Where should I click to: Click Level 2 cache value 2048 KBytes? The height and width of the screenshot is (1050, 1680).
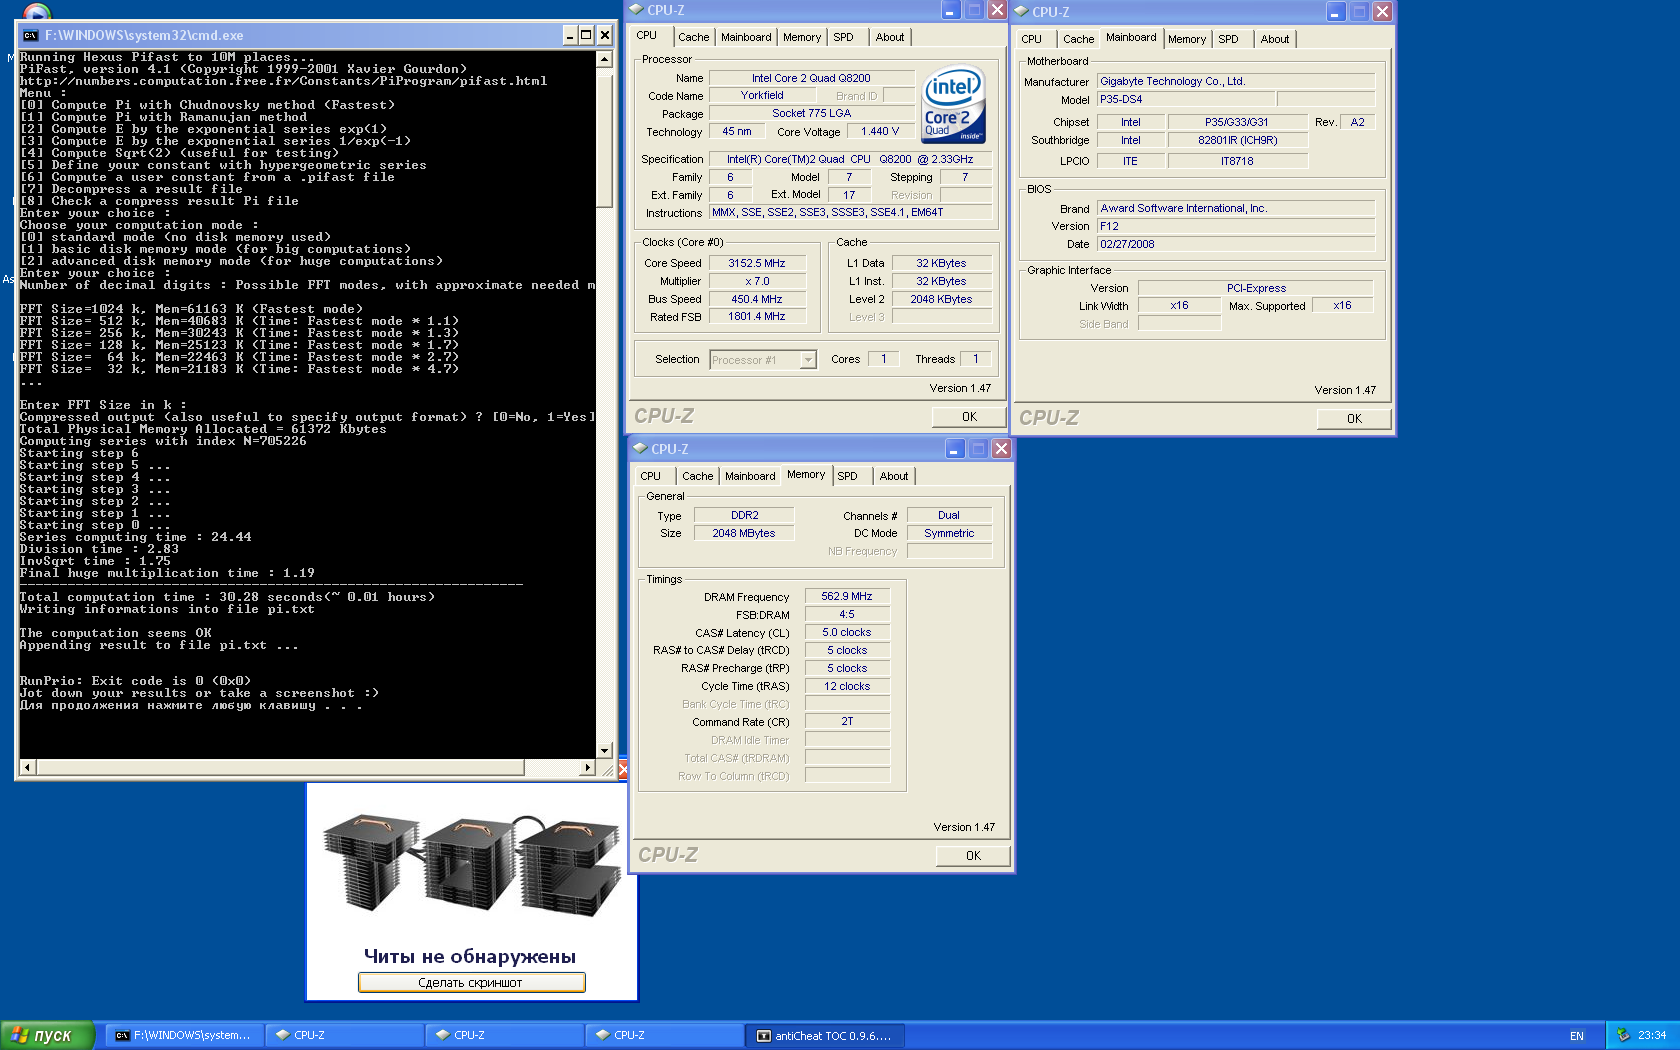click(941, 299)
